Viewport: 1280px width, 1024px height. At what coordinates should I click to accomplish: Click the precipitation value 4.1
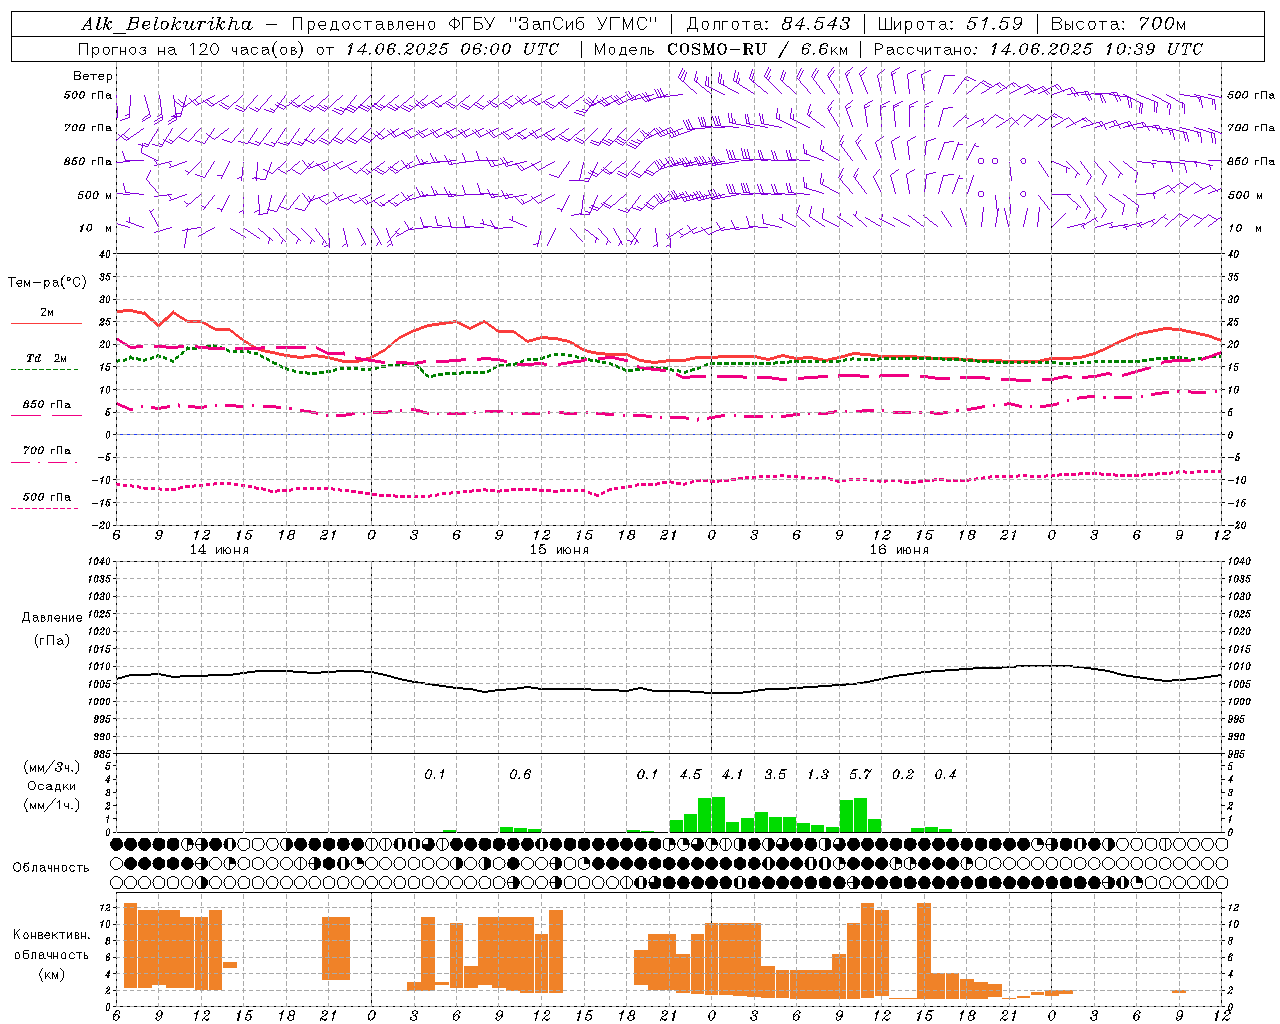pos(732,774)
